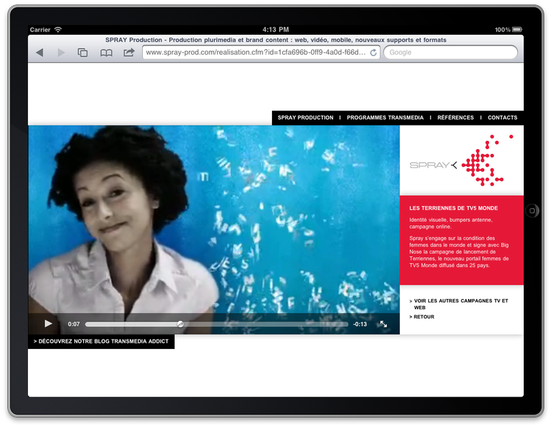Tap the Safari back arrow
This screenshot has width=550, height=426.
pos(40,53)
